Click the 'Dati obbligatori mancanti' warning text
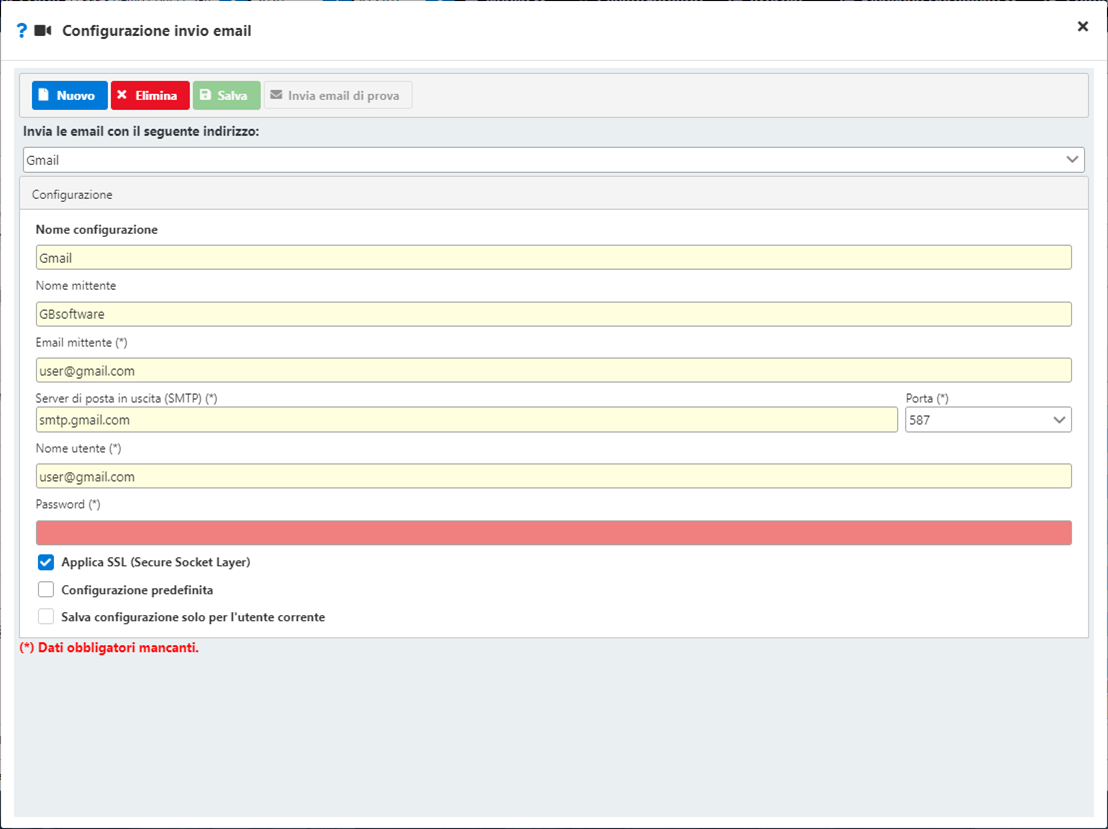The width and height of the screenshot is (1108, 829). click(x=109, y=647)
